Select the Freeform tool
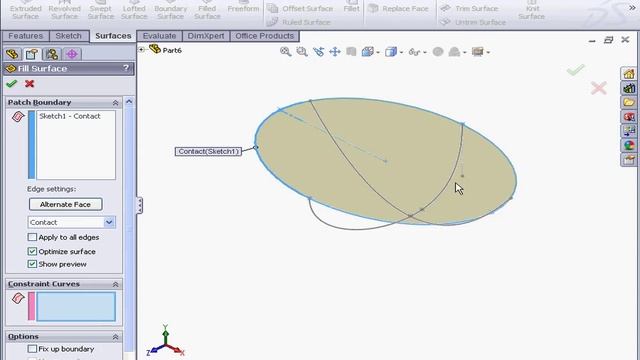Image resolution: width=640 pixels, height=360 pixels. coord(243,8)
